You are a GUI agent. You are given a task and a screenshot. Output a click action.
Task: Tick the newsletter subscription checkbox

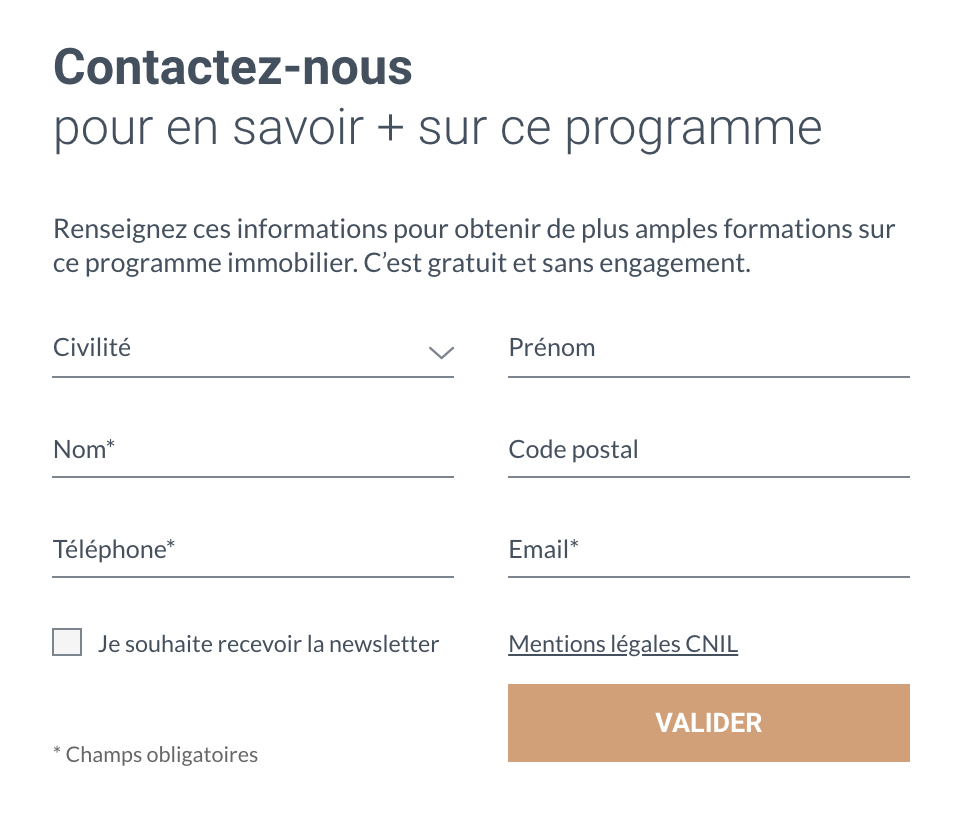tap(67, 643)
